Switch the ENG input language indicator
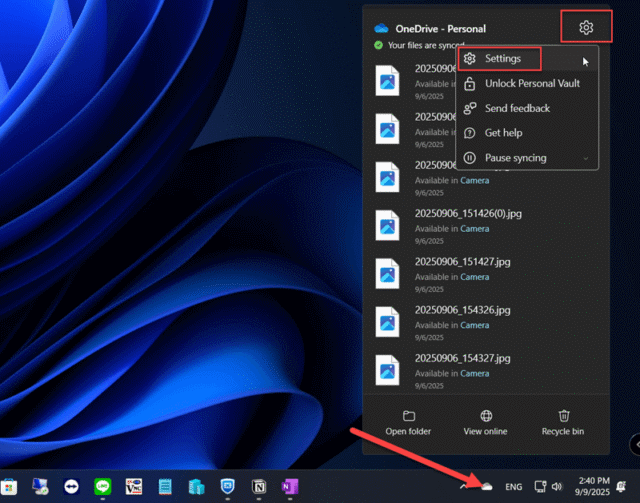The width and height of the screenshot is (640, 503). tap(513, 487)
